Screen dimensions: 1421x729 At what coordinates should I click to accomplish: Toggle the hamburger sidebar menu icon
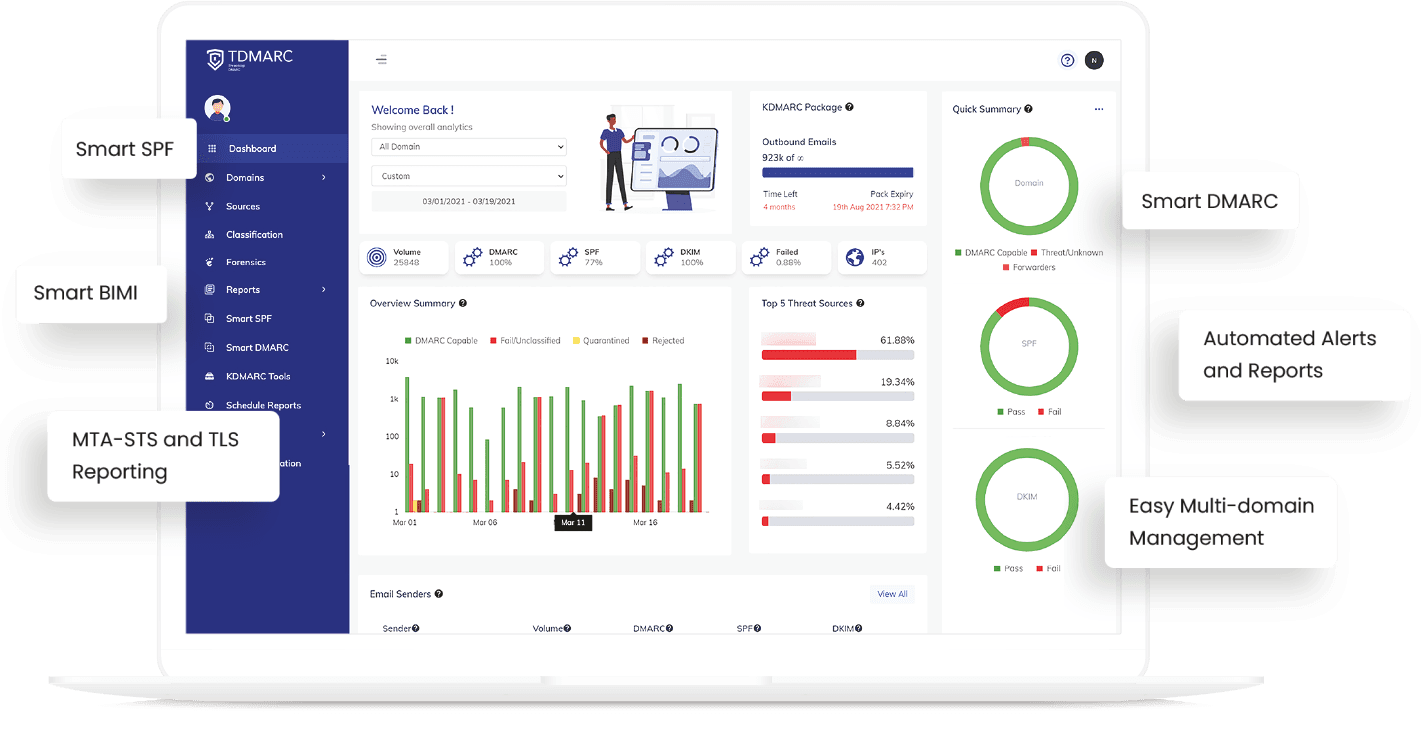click(381, 60)
